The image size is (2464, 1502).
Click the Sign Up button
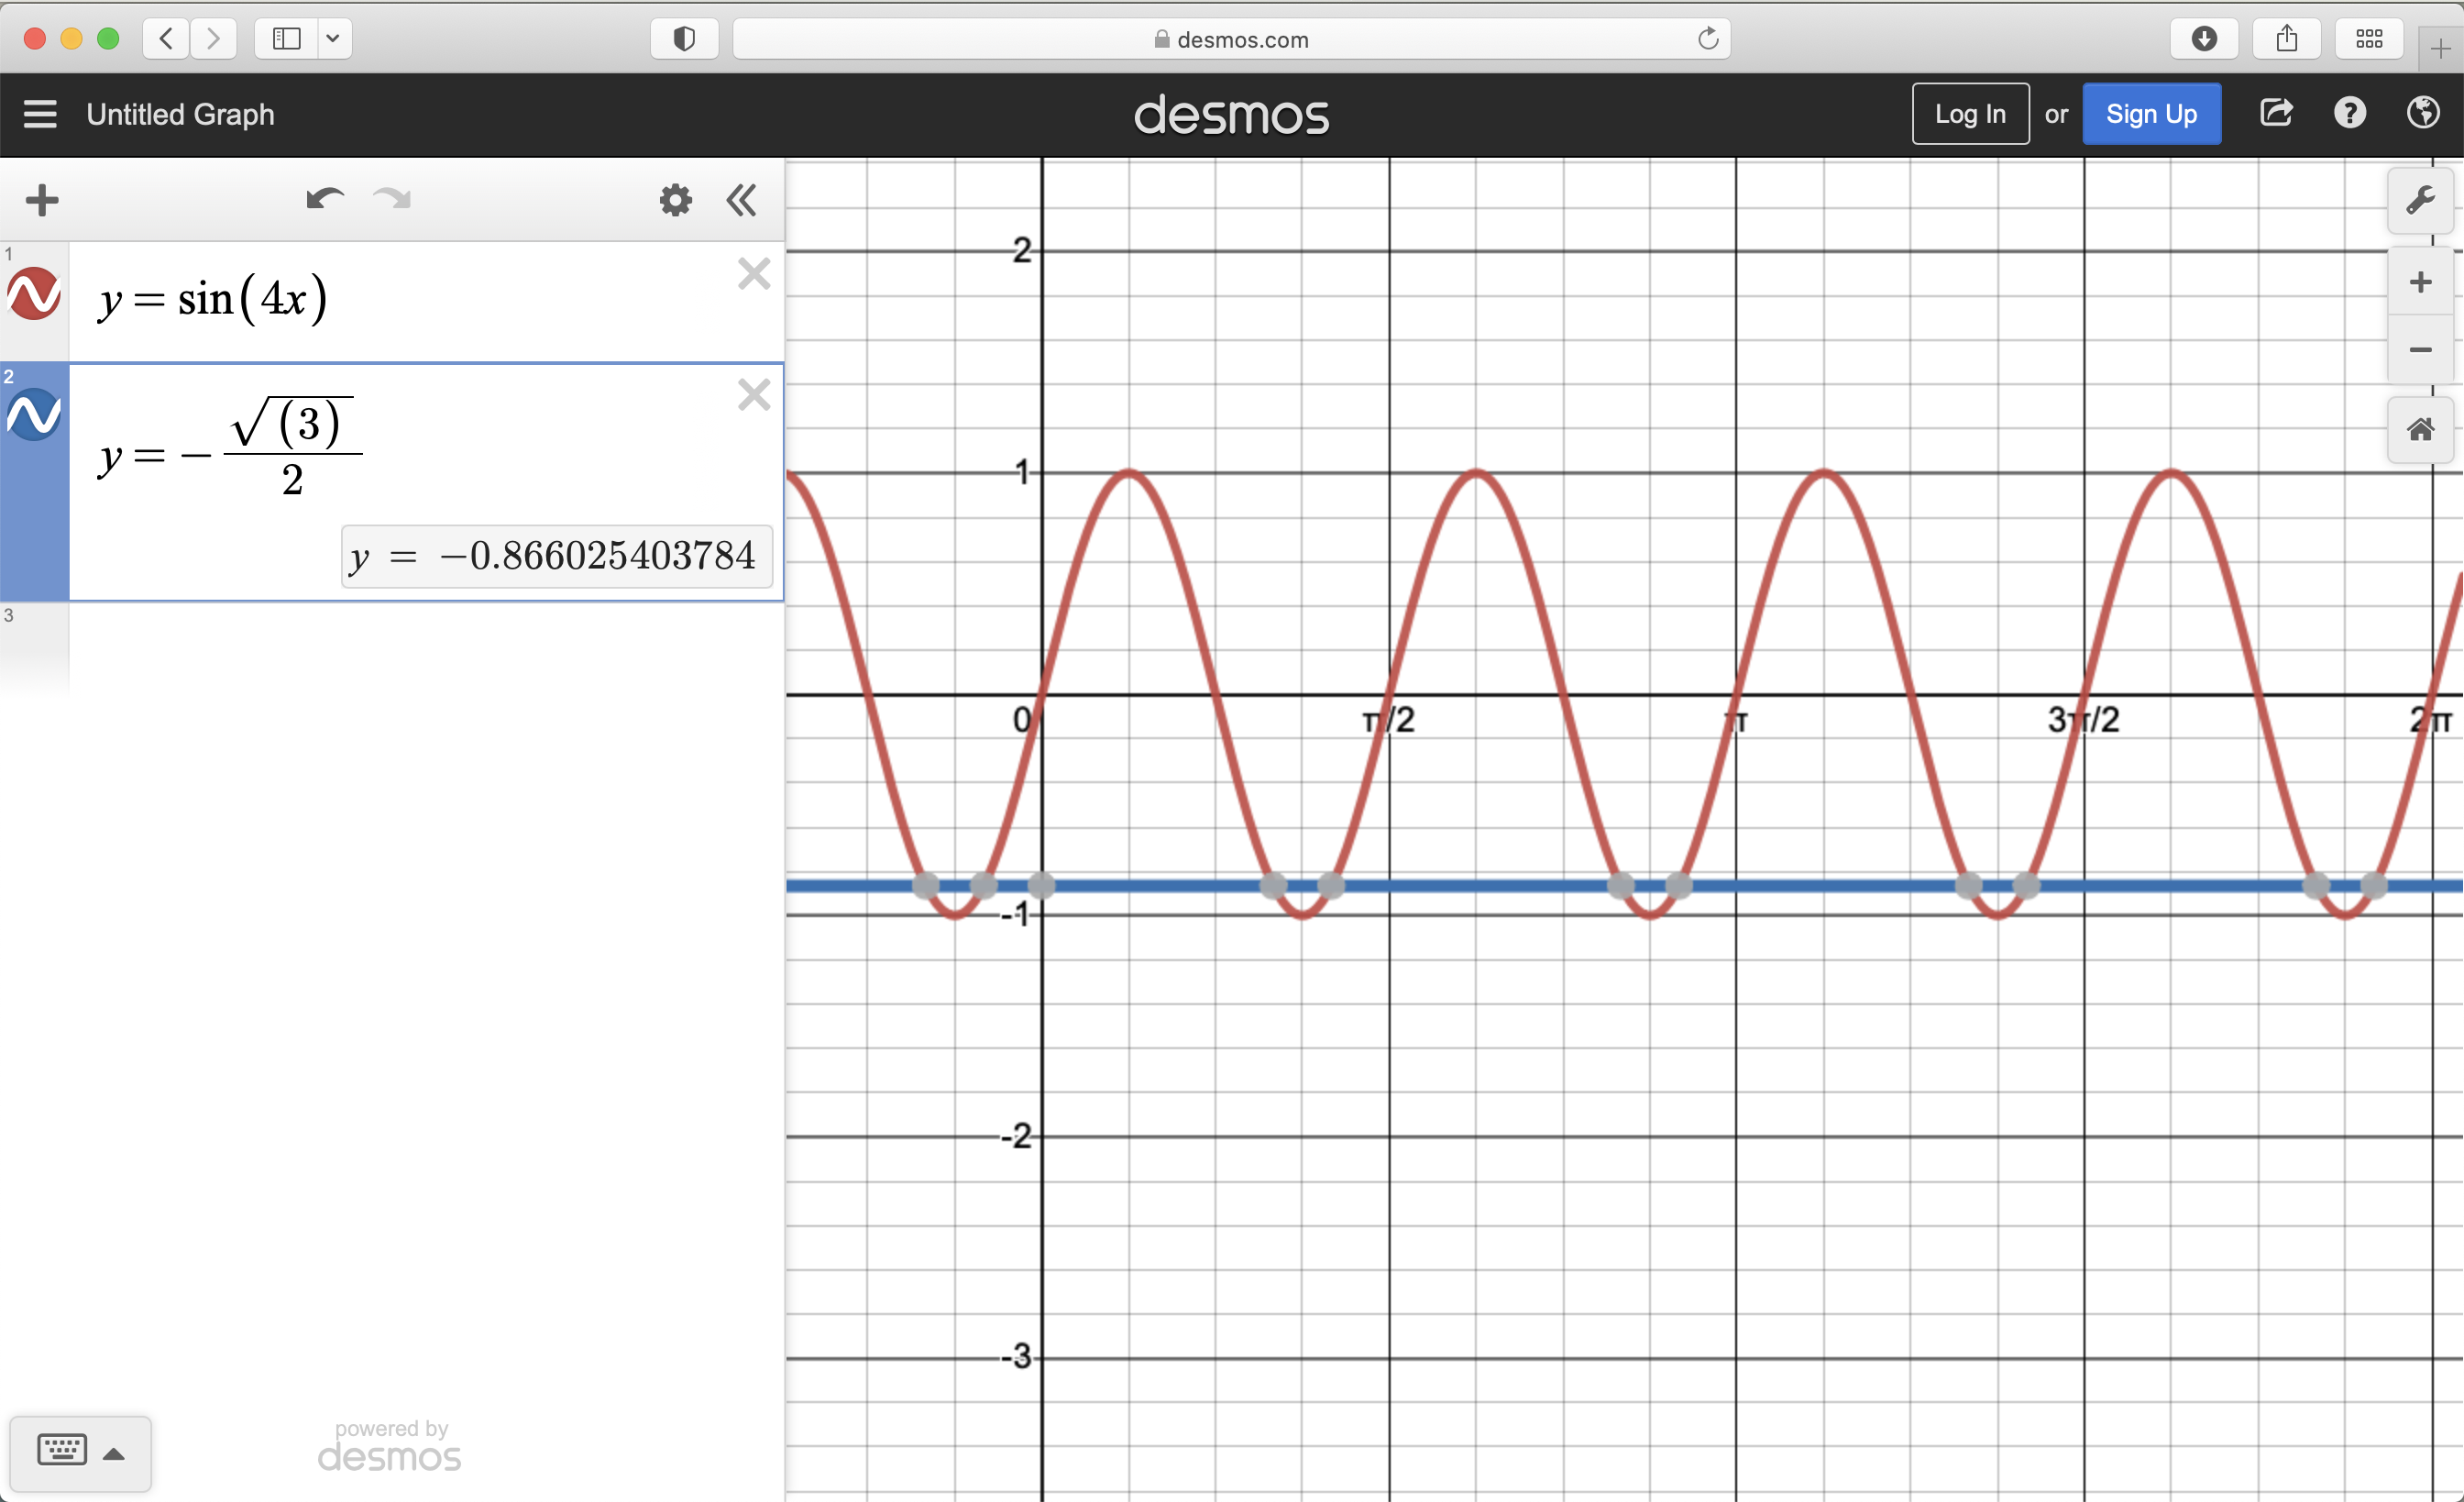2151,113
